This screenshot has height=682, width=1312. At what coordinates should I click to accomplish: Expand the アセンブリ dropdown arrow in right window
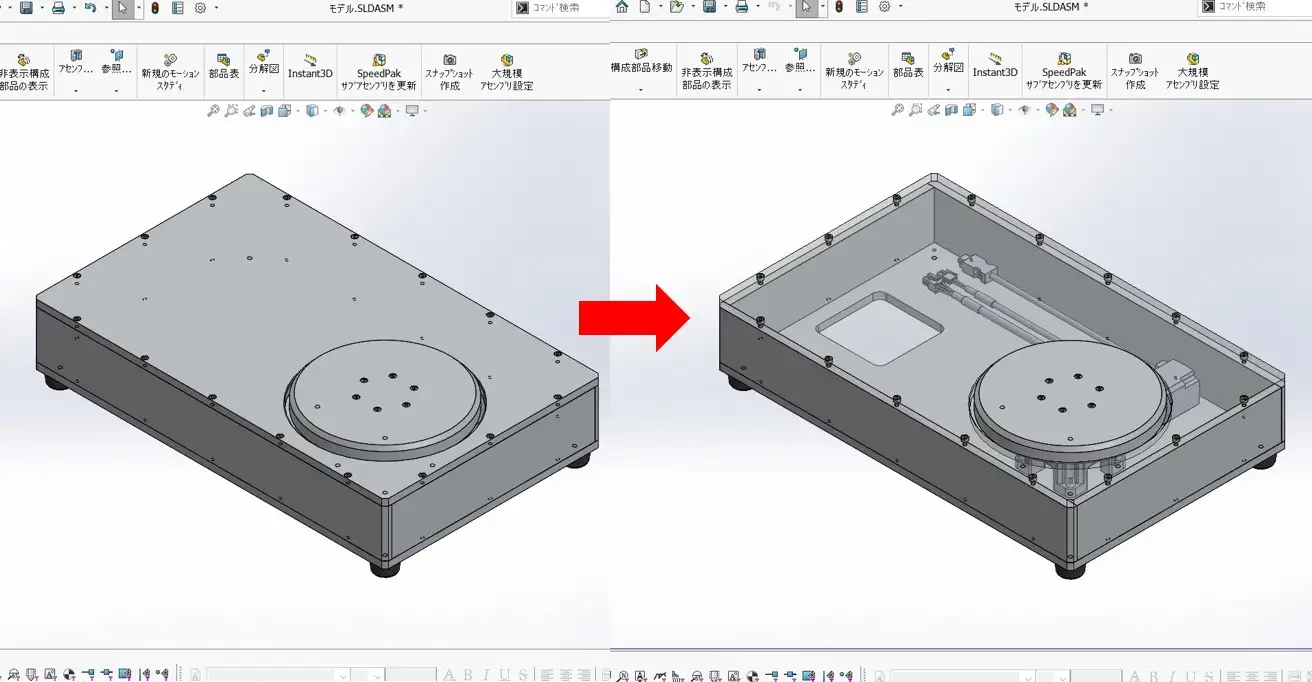tap(759, 91)
